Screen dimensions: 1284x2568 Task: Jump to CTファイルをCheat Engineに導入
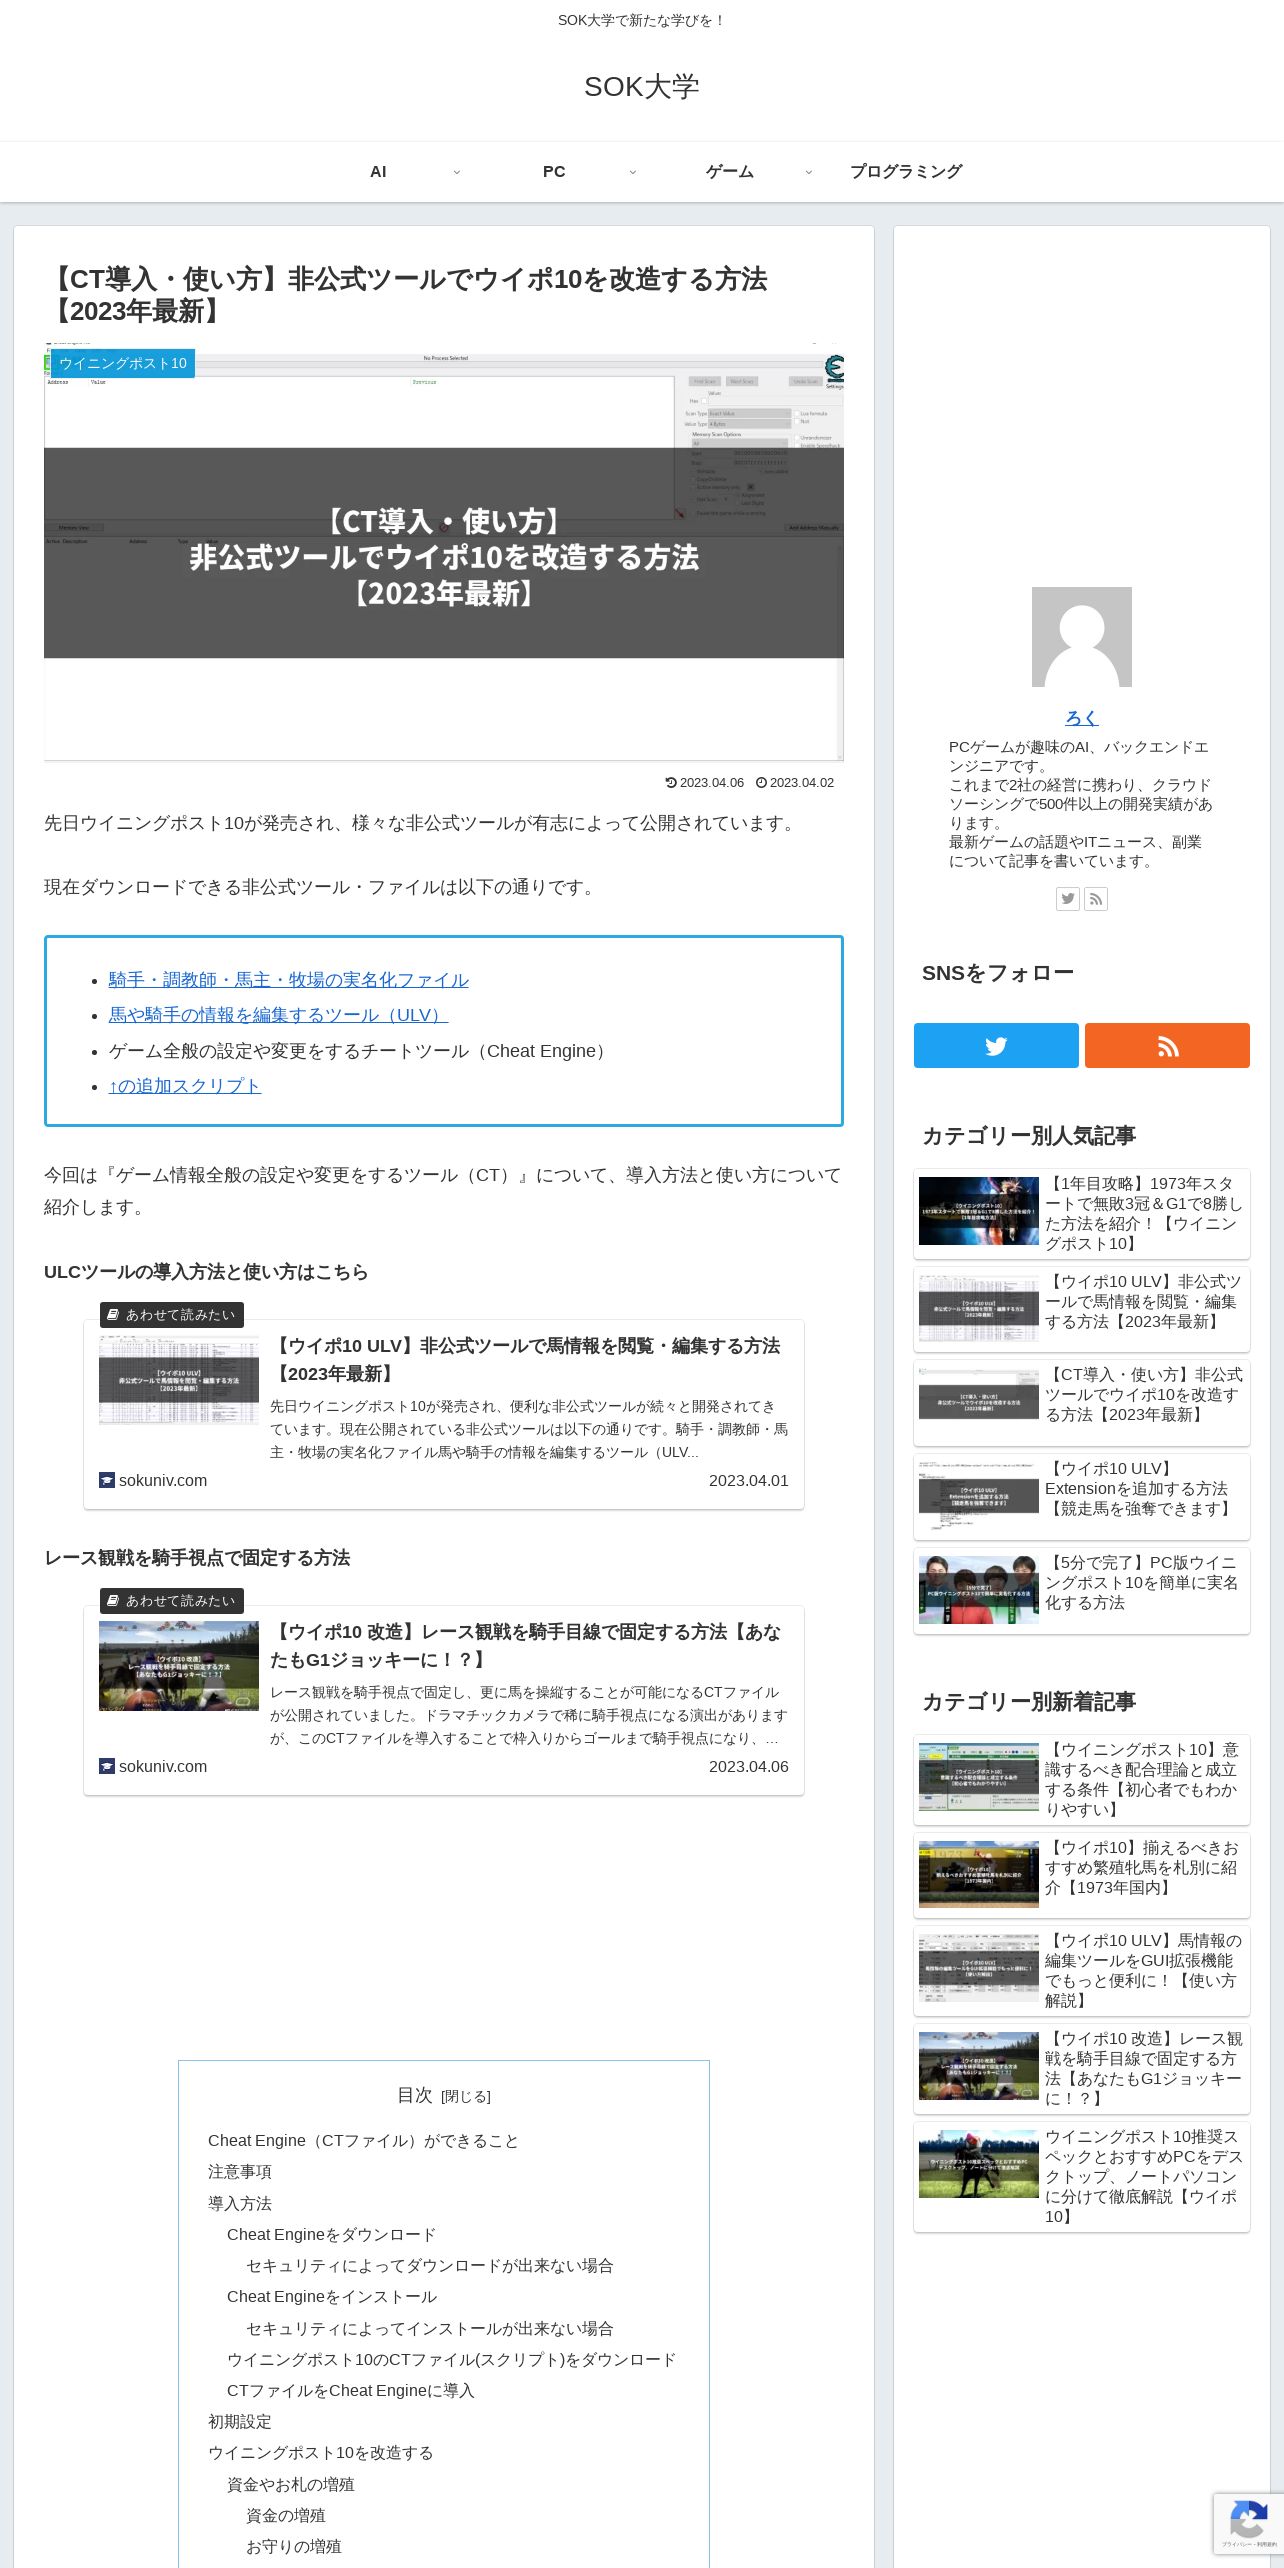coord(351,2390)
